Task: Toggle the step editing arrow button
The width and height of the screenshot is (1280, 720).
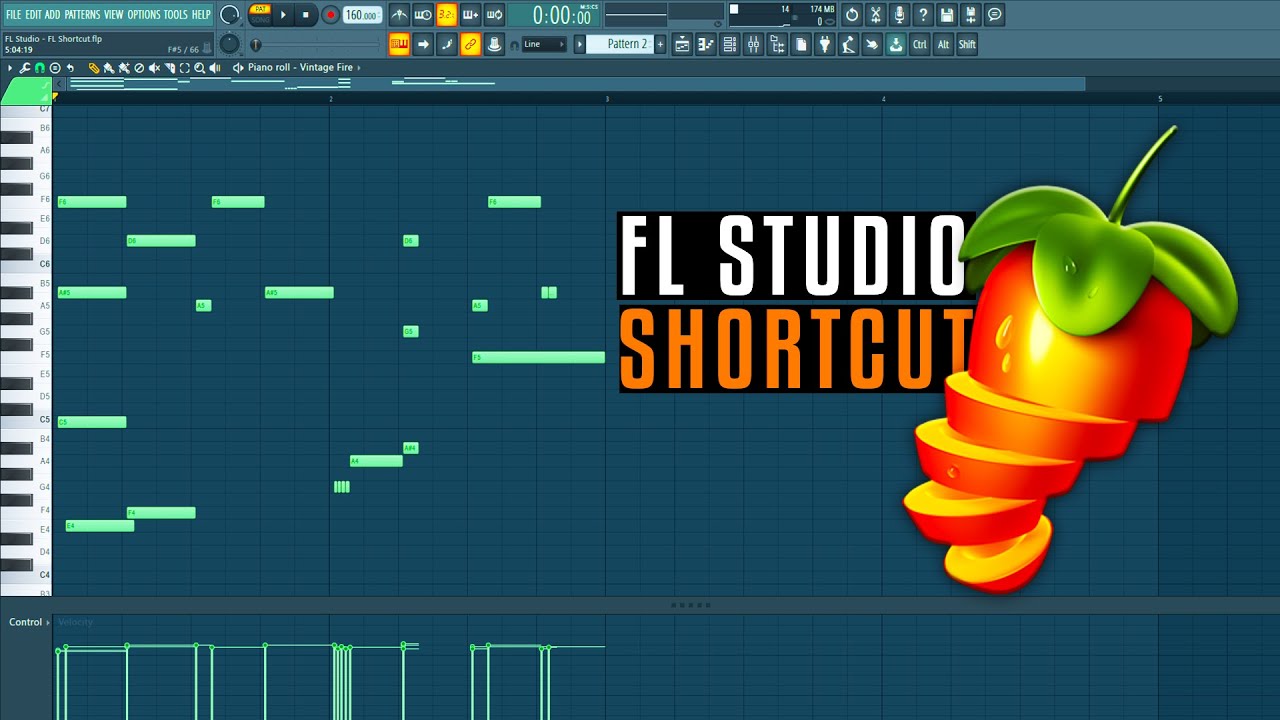Action: click(423, 44)
